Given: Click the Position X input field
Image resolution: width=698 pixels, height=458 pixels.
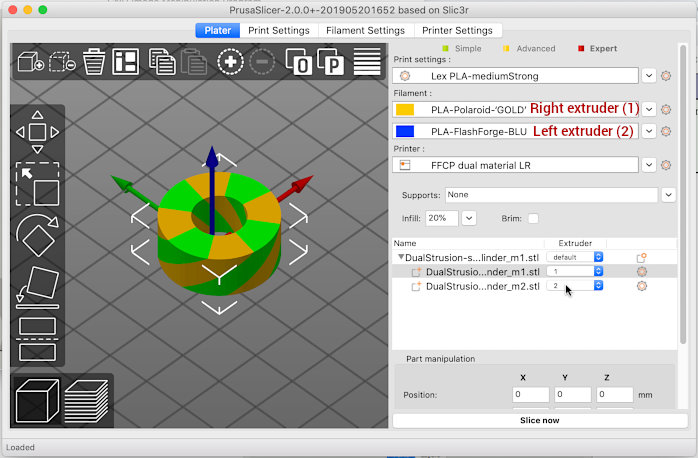Looking at the screenshot, I should coord(531,394).
